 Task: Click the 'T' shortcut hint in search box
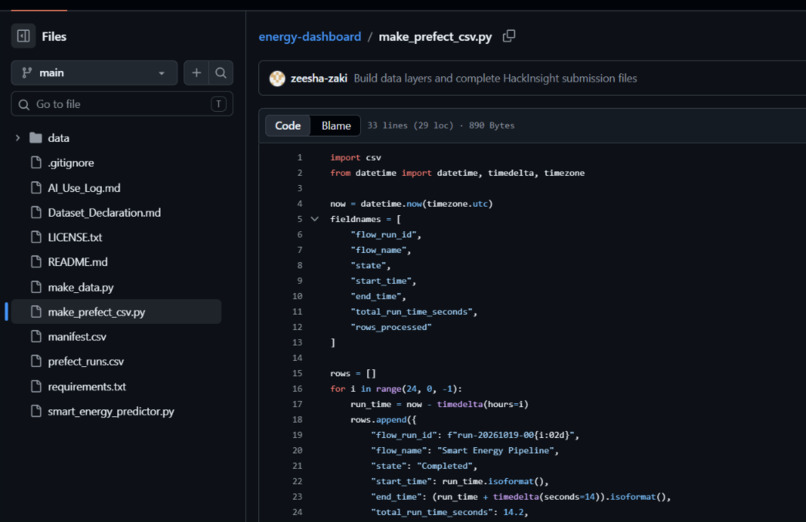[218, 104]
